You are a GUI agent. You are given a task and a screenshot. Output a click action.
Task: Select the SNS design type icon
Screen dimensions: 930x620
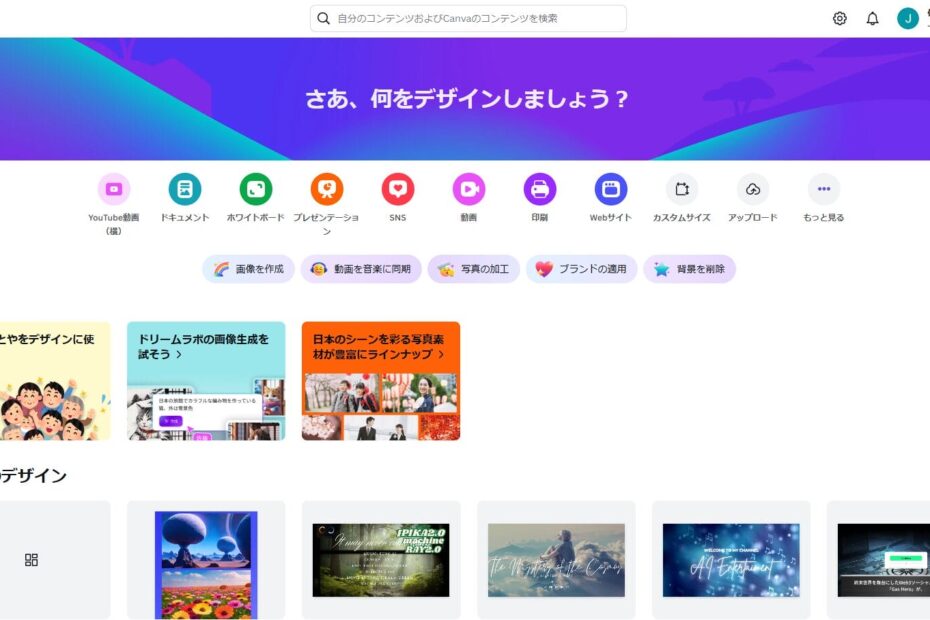pos(396,190)
